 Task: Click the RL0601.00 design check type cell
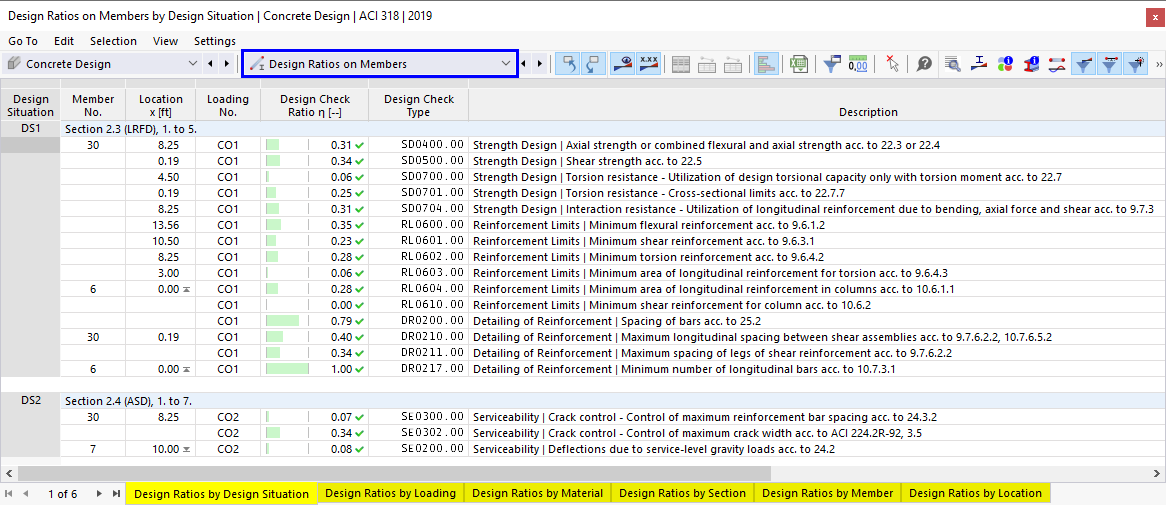tap(419, 239)
